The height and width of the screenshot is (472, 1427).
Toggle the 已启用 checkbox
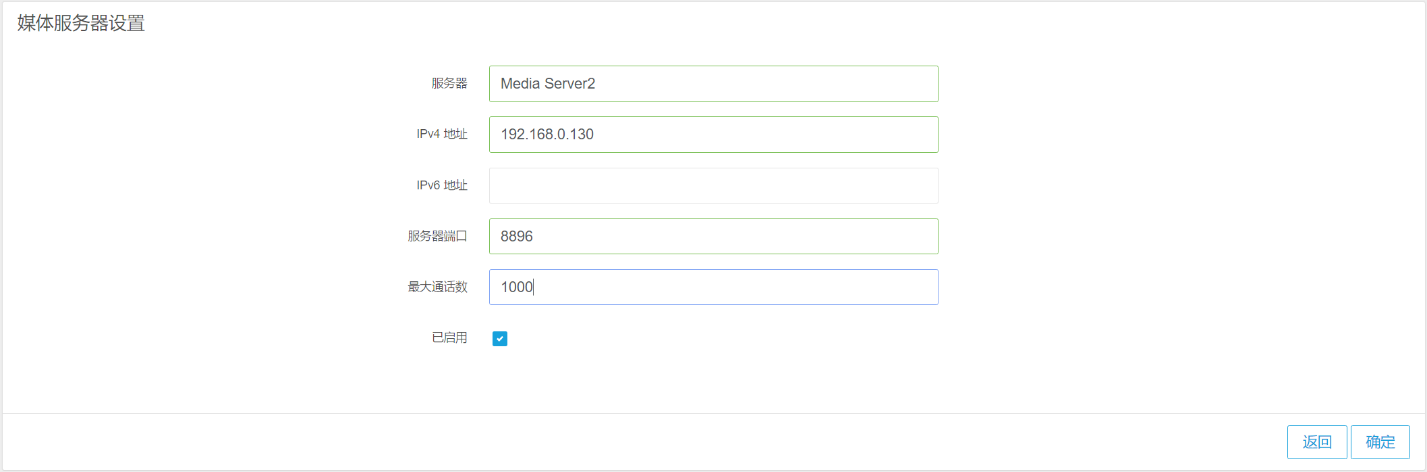[500, 339]
